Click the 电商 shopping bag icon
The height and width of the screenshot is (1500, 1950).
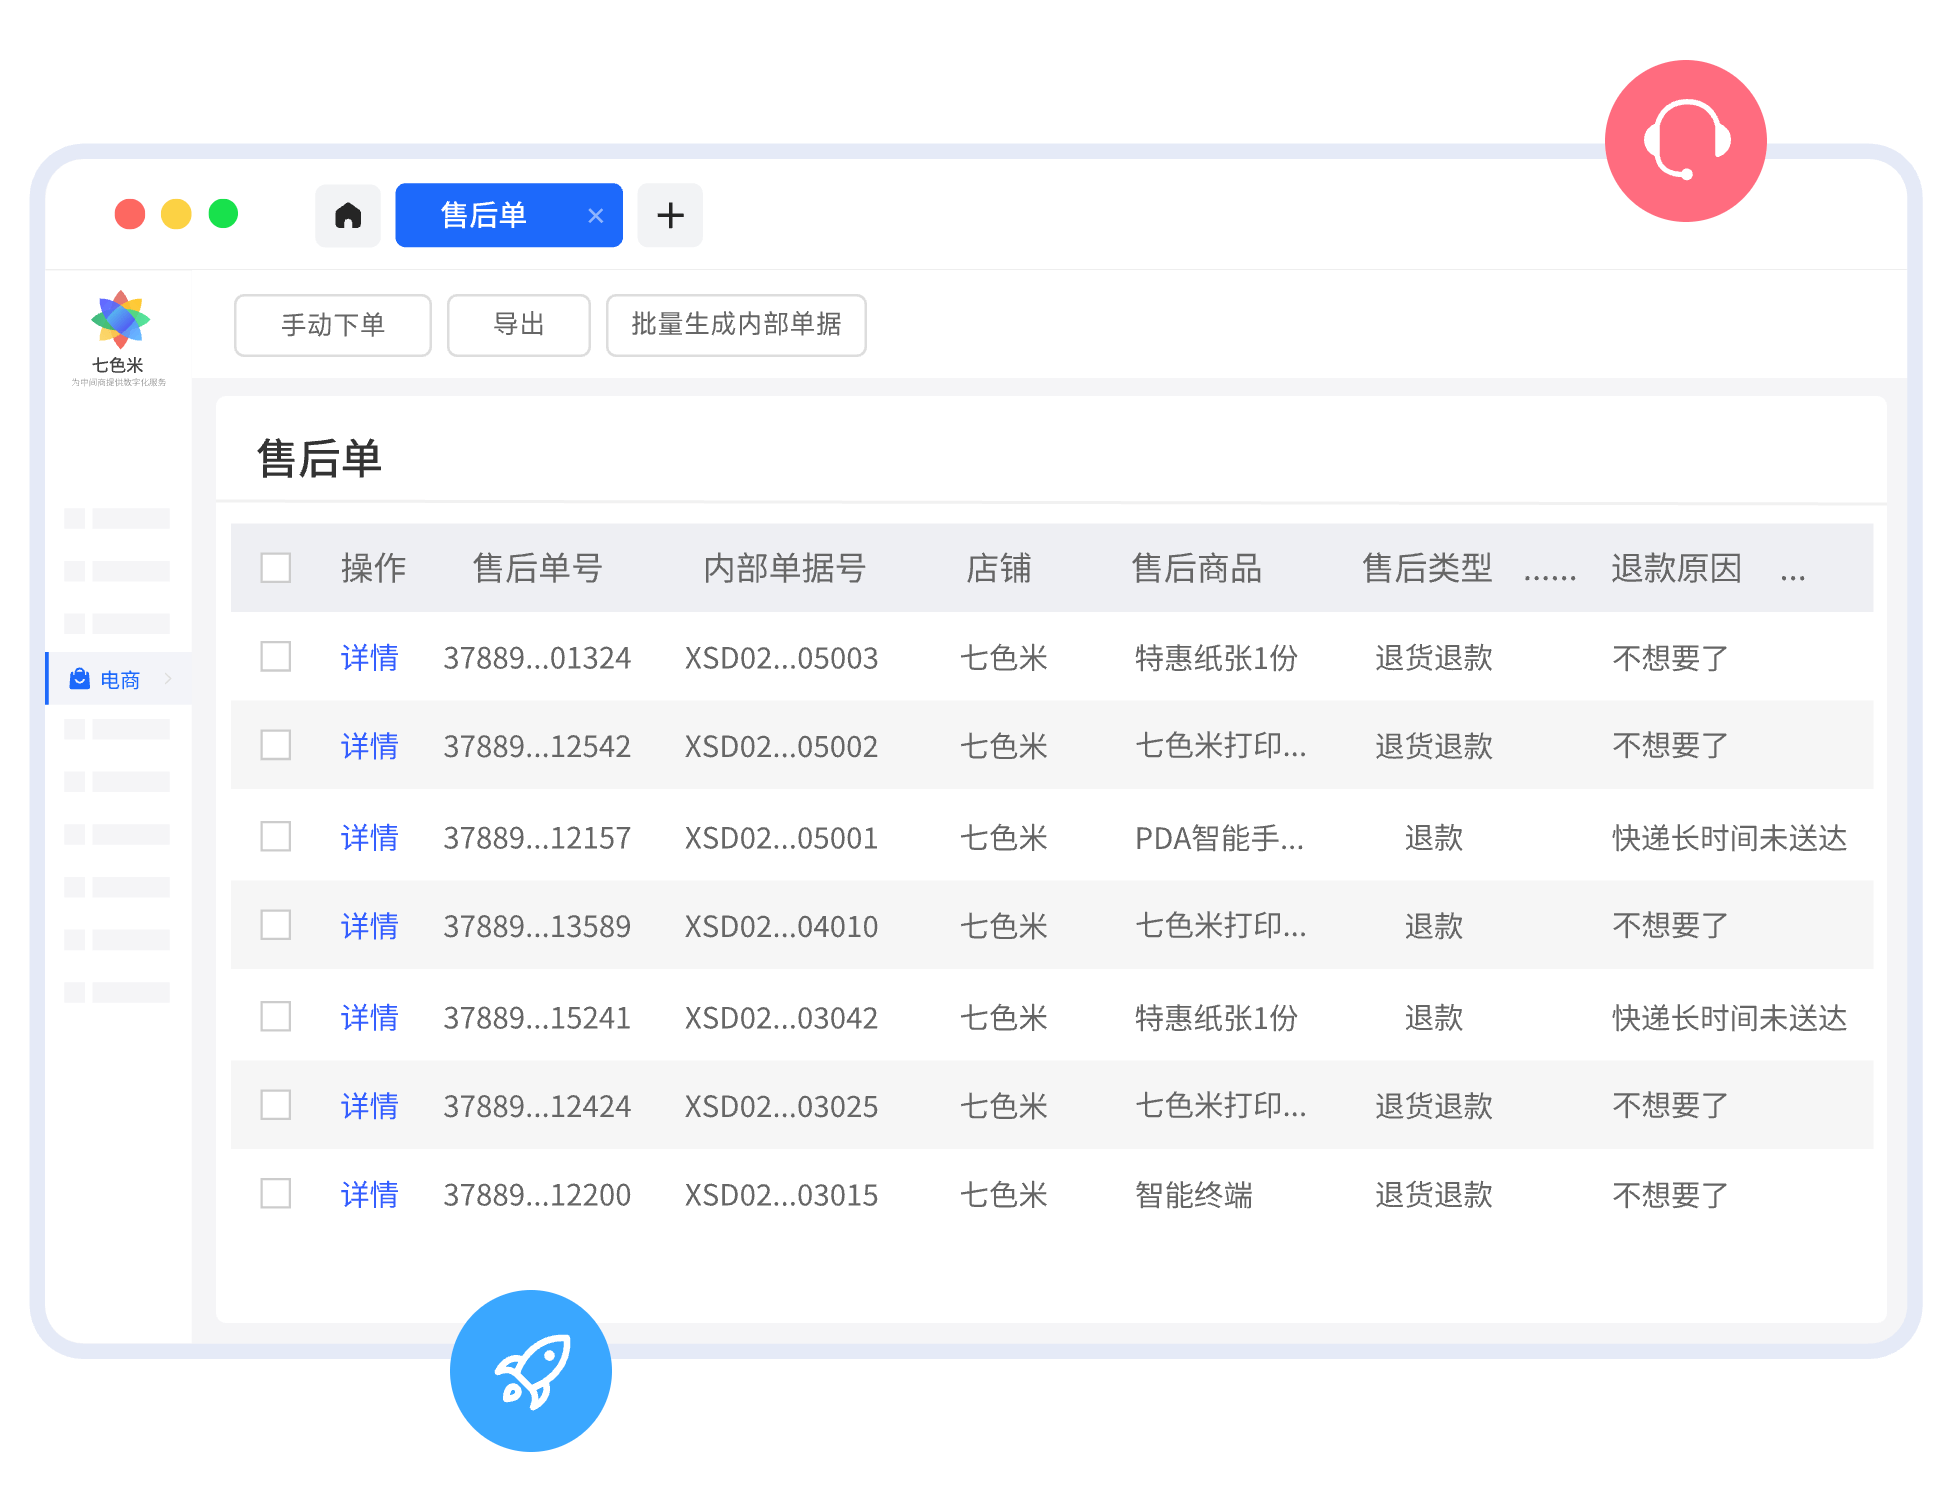pyautogui.click(x=80, y=679)
